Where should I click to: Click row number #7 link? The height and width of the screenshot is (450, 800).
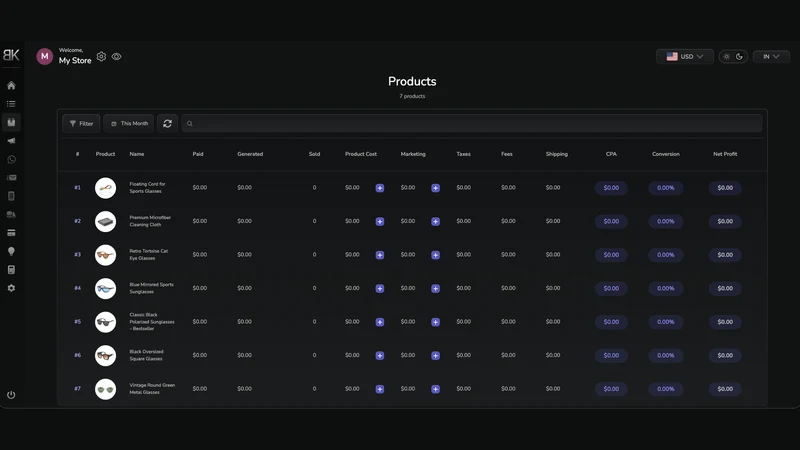[78, 389]
